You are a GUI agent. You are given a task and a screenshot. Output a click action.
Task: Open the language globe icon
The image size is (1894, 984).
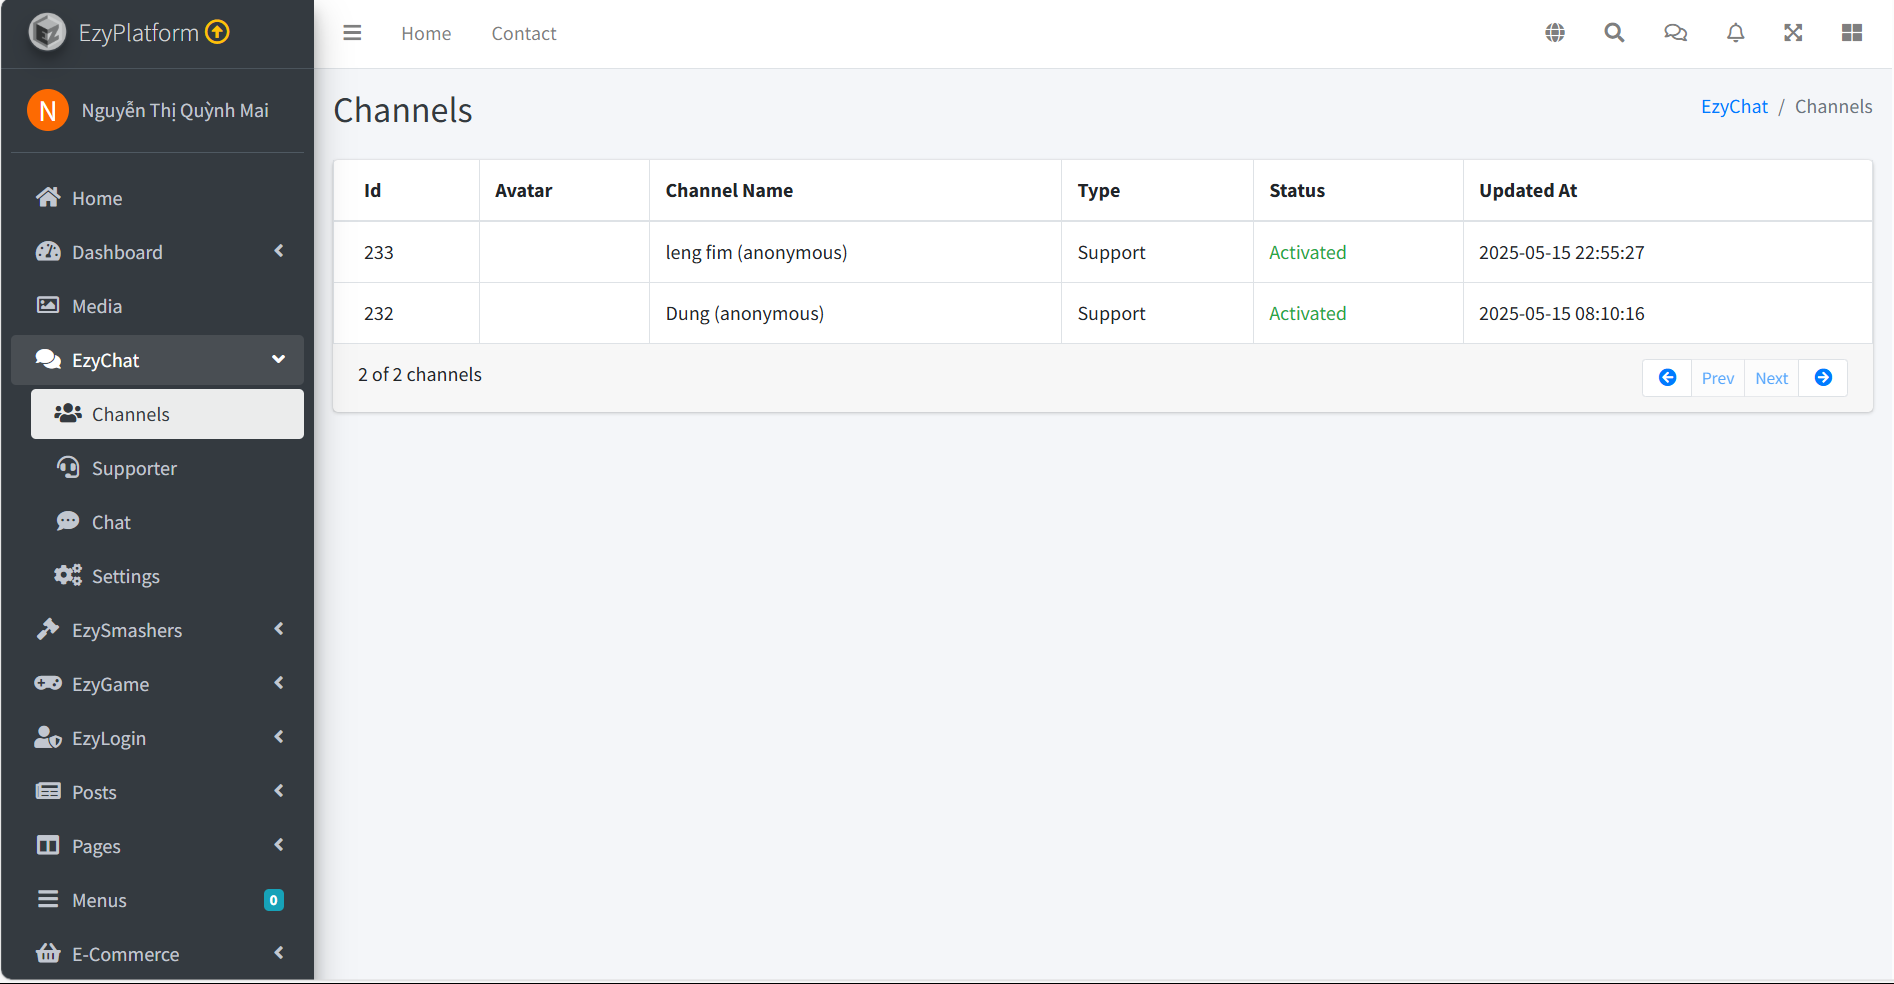[1555, 33]
